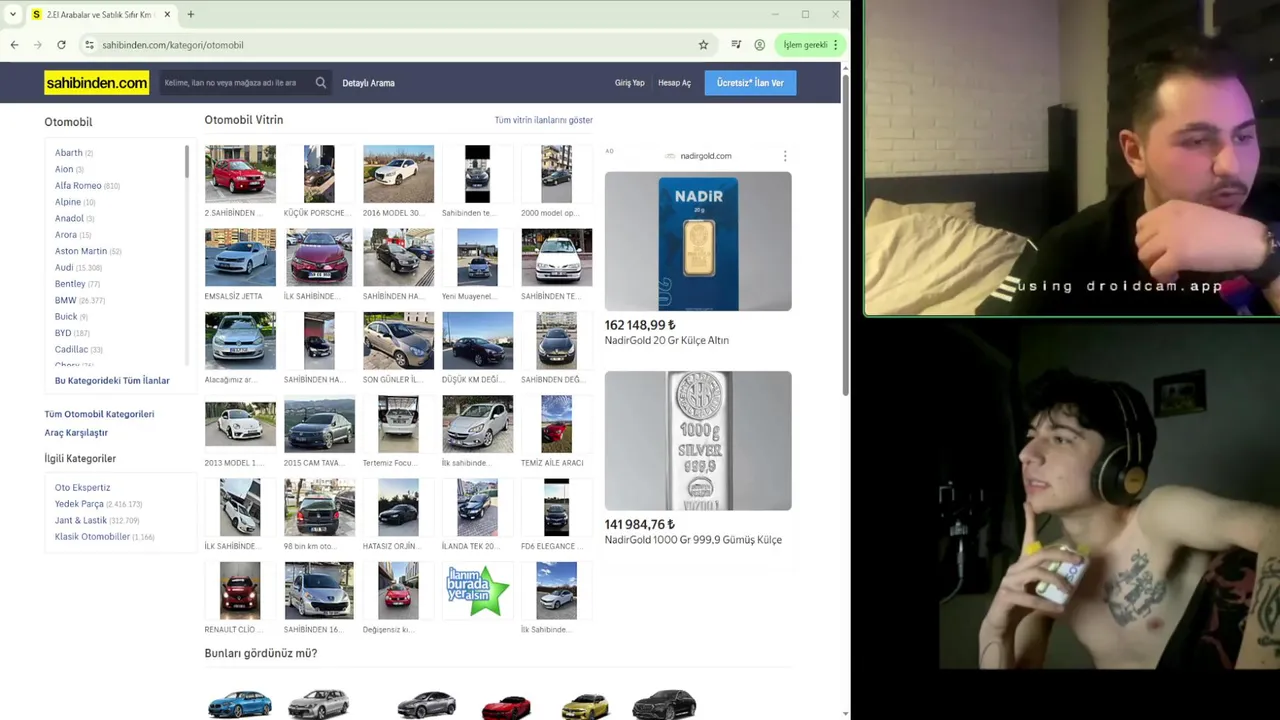Click the '141 984,76 ₺' price text
This screenshot has width=1280, height=720.
point(639,525)
